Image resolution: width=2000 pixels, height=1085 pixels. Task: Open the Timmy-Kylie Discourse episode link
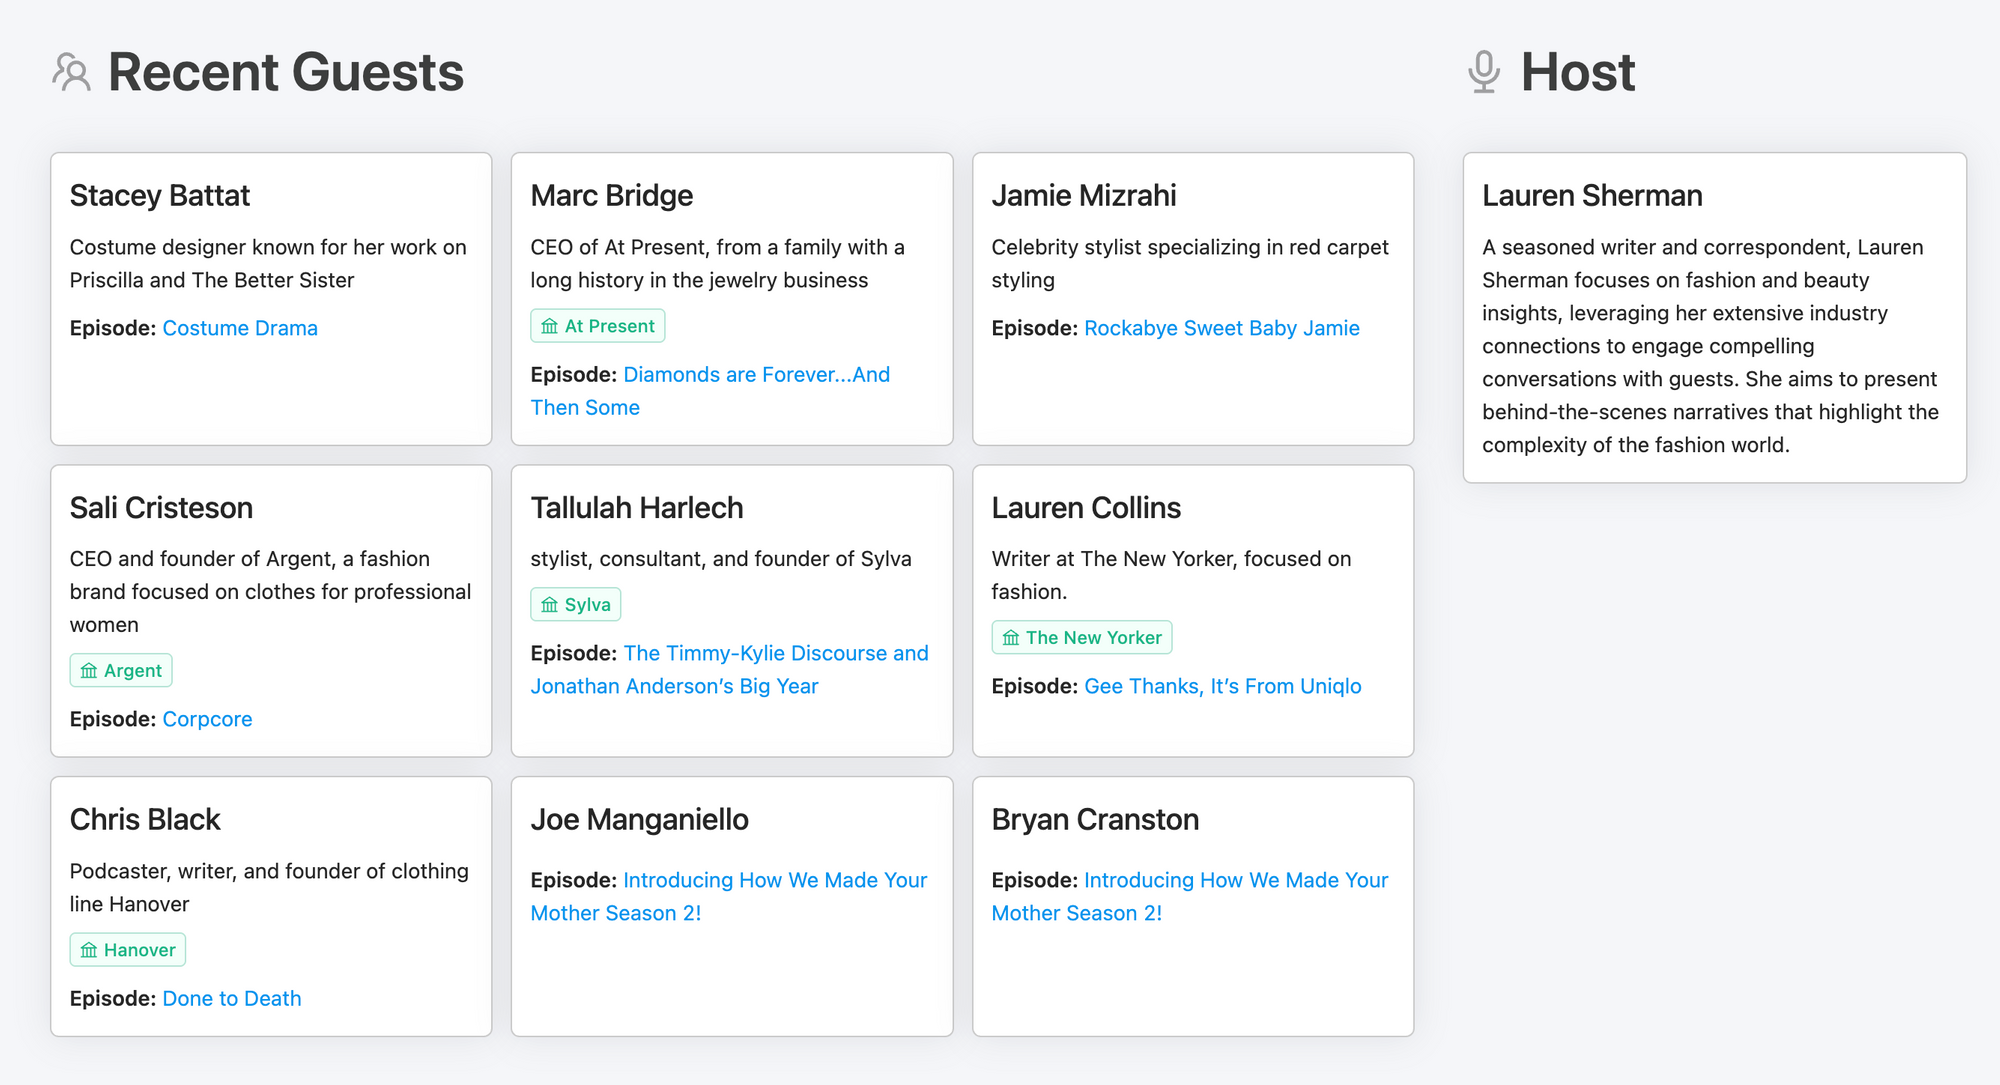point(775,653)
